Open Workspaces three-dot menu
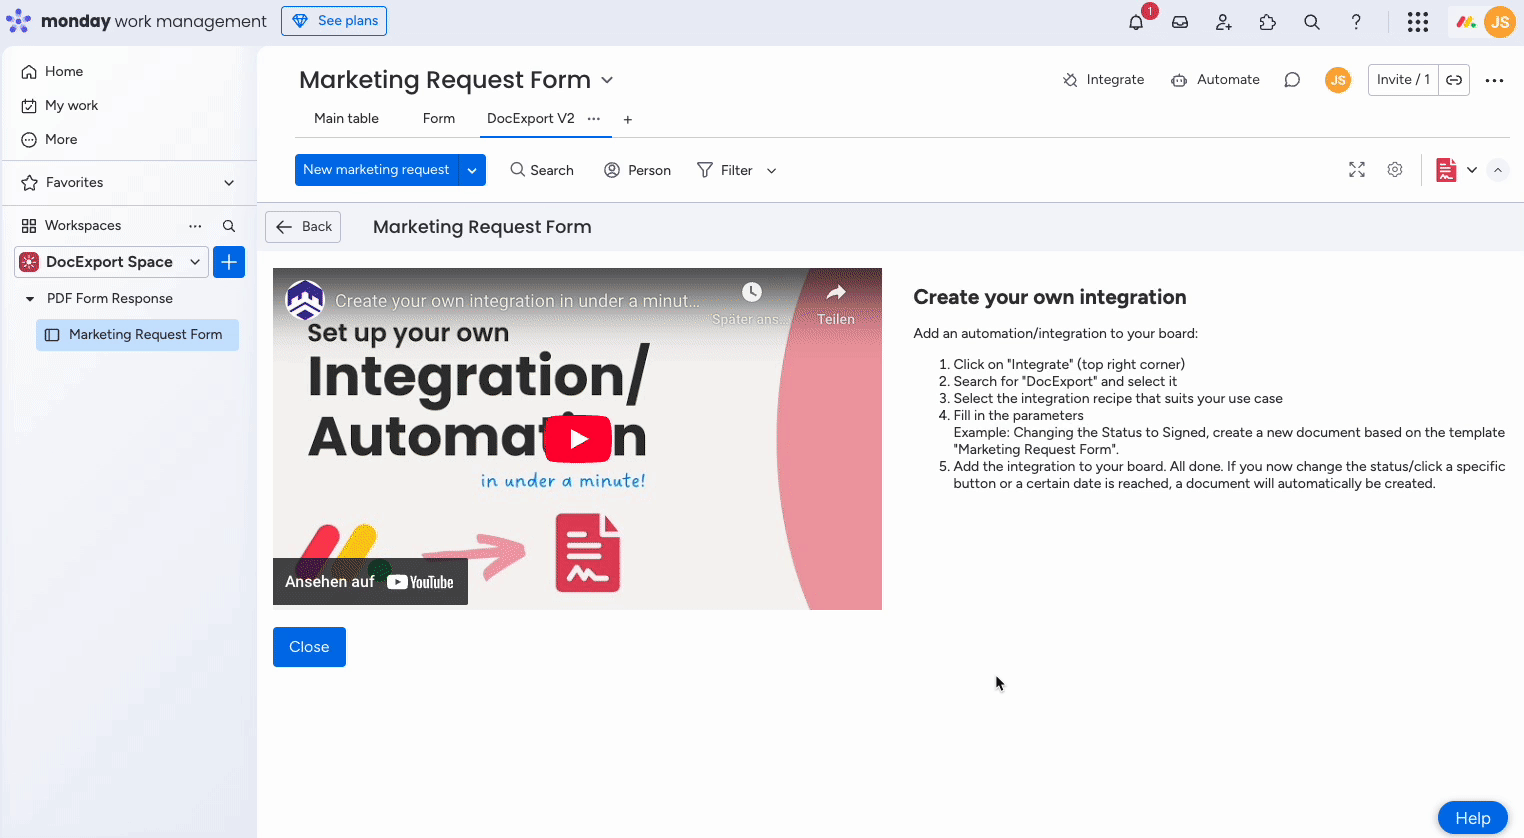This screenshot has width=1524, height=838. 195,226
